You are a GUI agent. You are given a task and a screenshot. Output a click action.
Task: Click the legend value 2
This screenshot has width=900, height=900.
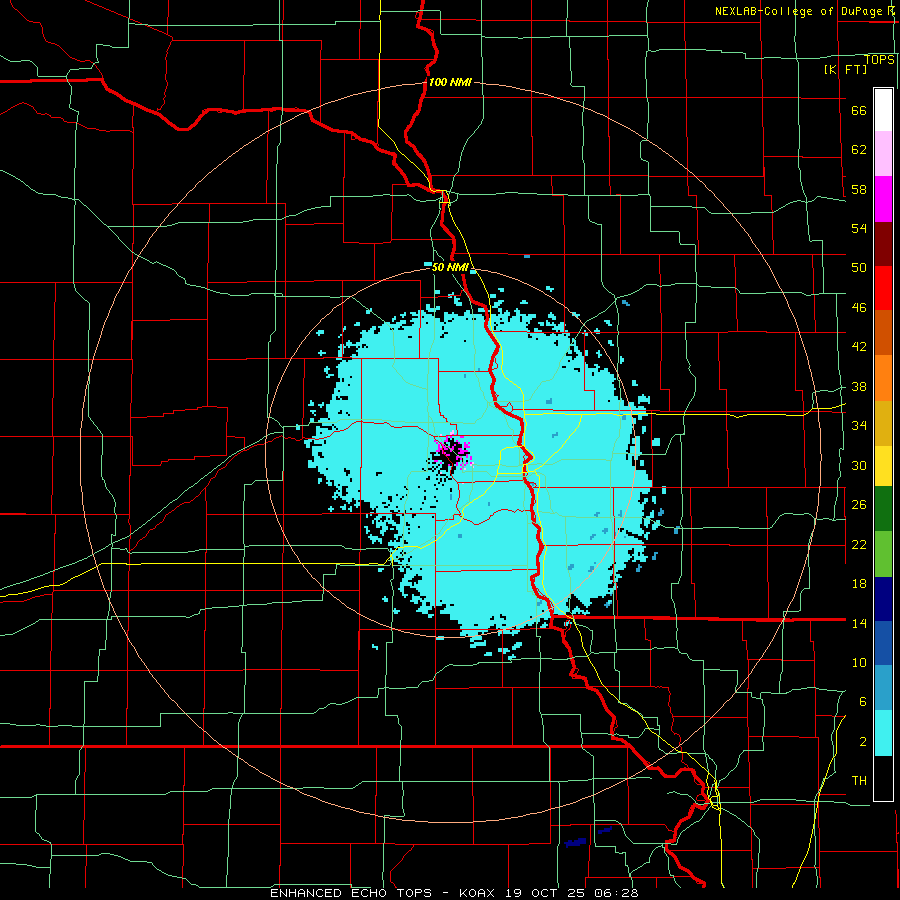(x=863, y=742)
